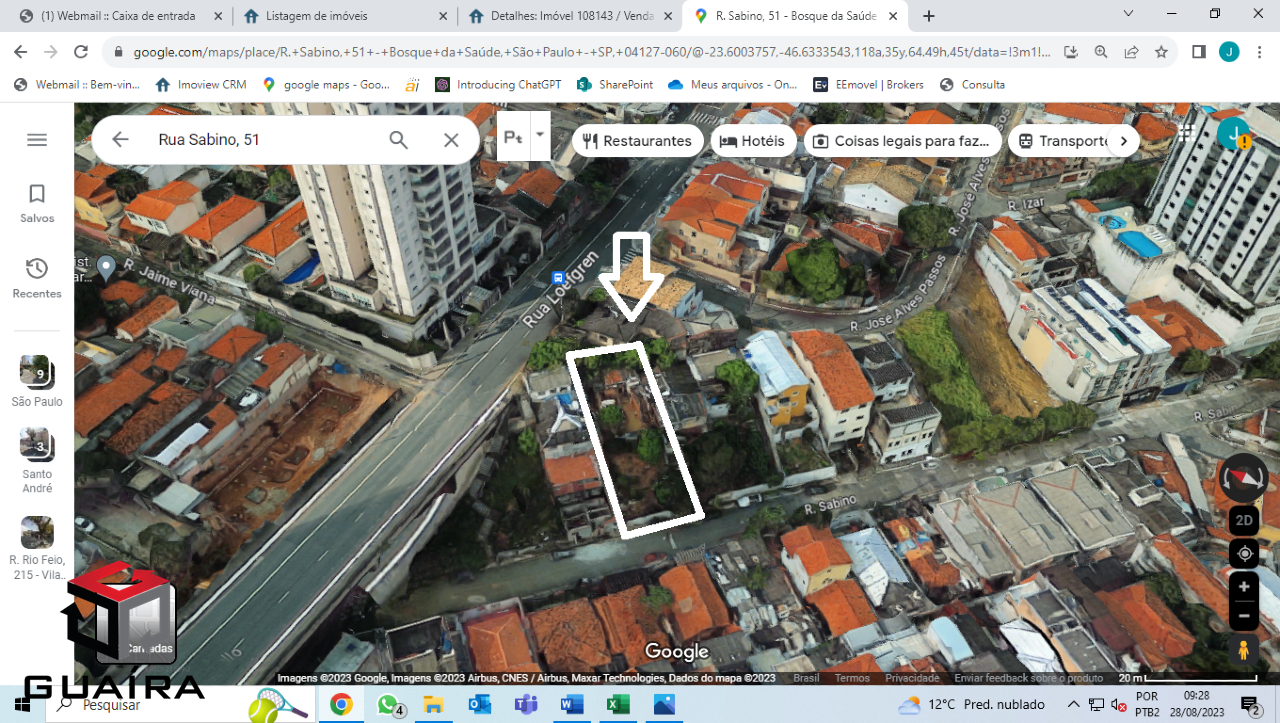Click the back arrow in search box
The width and height of the screenshot is (1280, 723).
click(x=121, y=140)
